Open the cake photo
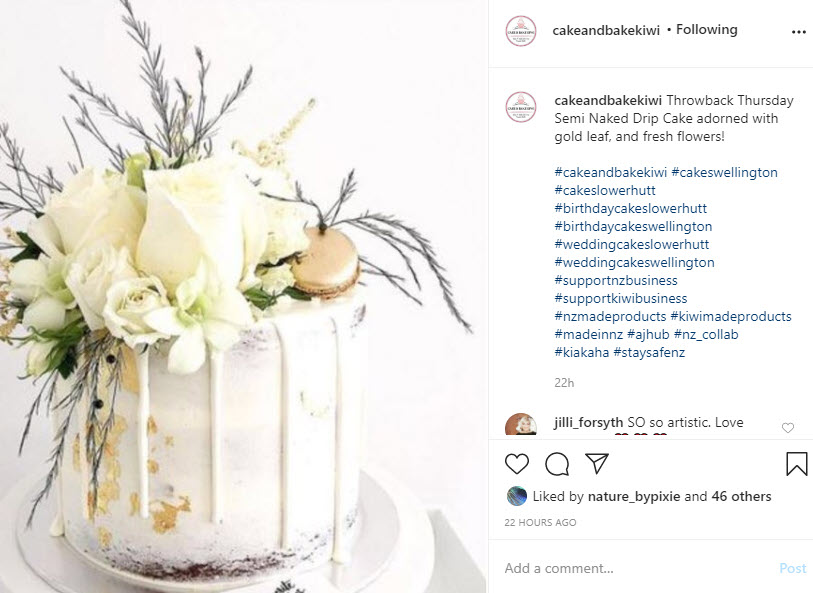This screenshot has height=593, width=813. (x=243, y=296)
